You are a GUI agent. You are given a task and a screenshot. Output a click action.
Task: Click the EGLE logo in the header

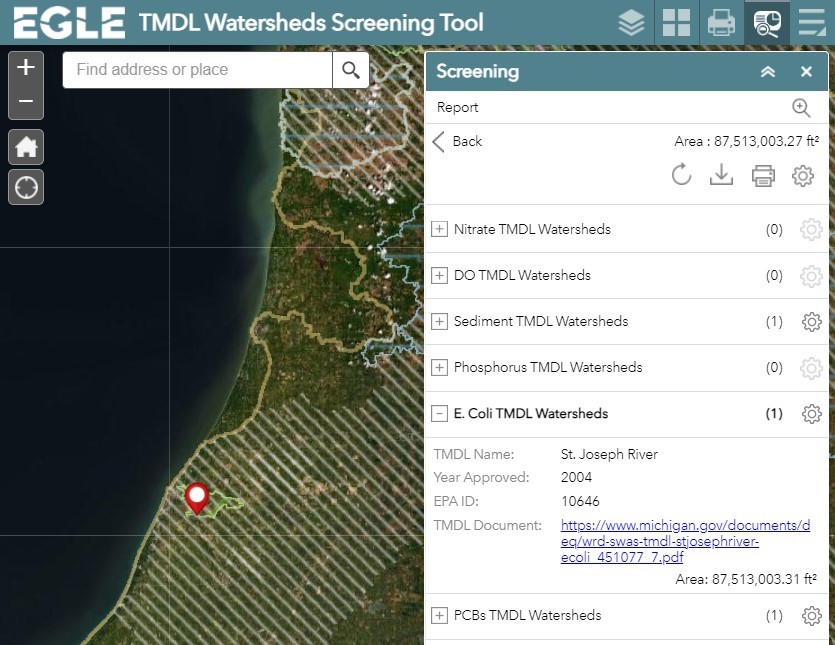pos(64,22)
